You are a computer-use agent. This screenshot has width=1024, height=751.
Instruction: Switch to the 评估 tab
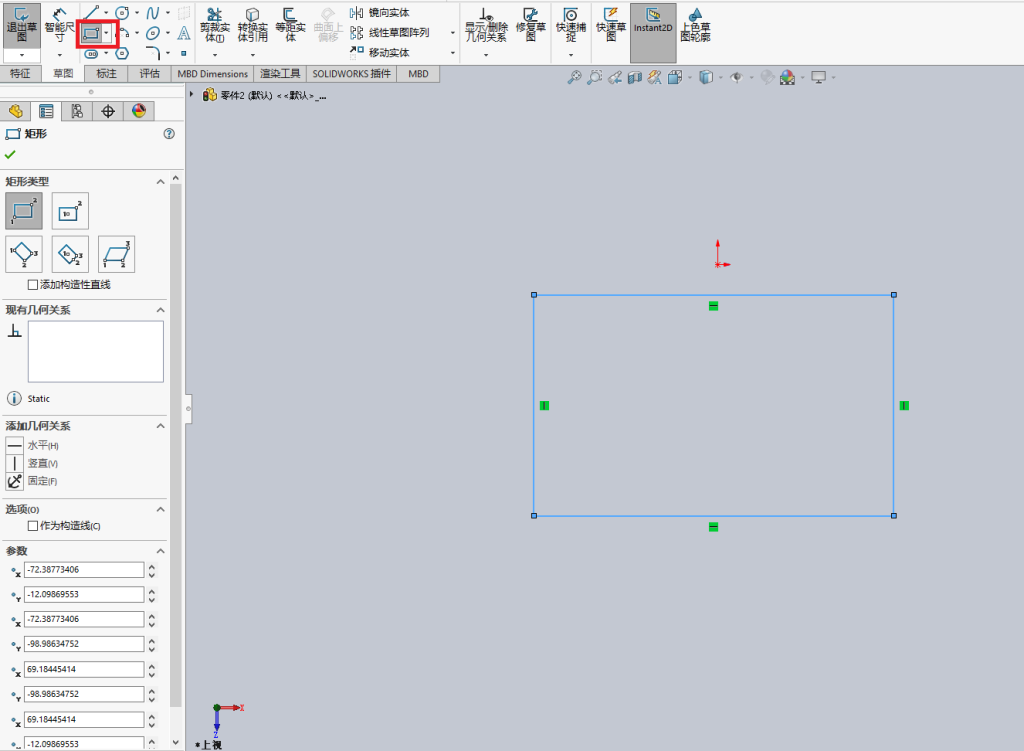[x=150, y=74]
